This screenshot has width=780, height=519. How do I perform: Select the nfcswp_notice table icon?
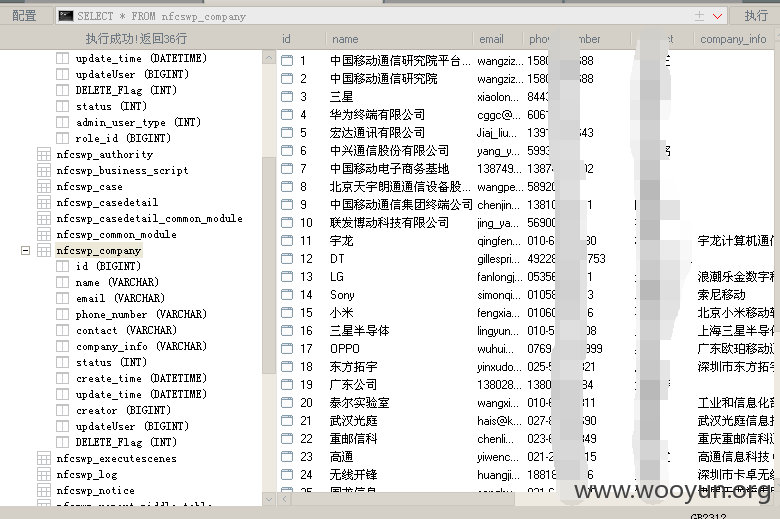(x=44, y=490)
